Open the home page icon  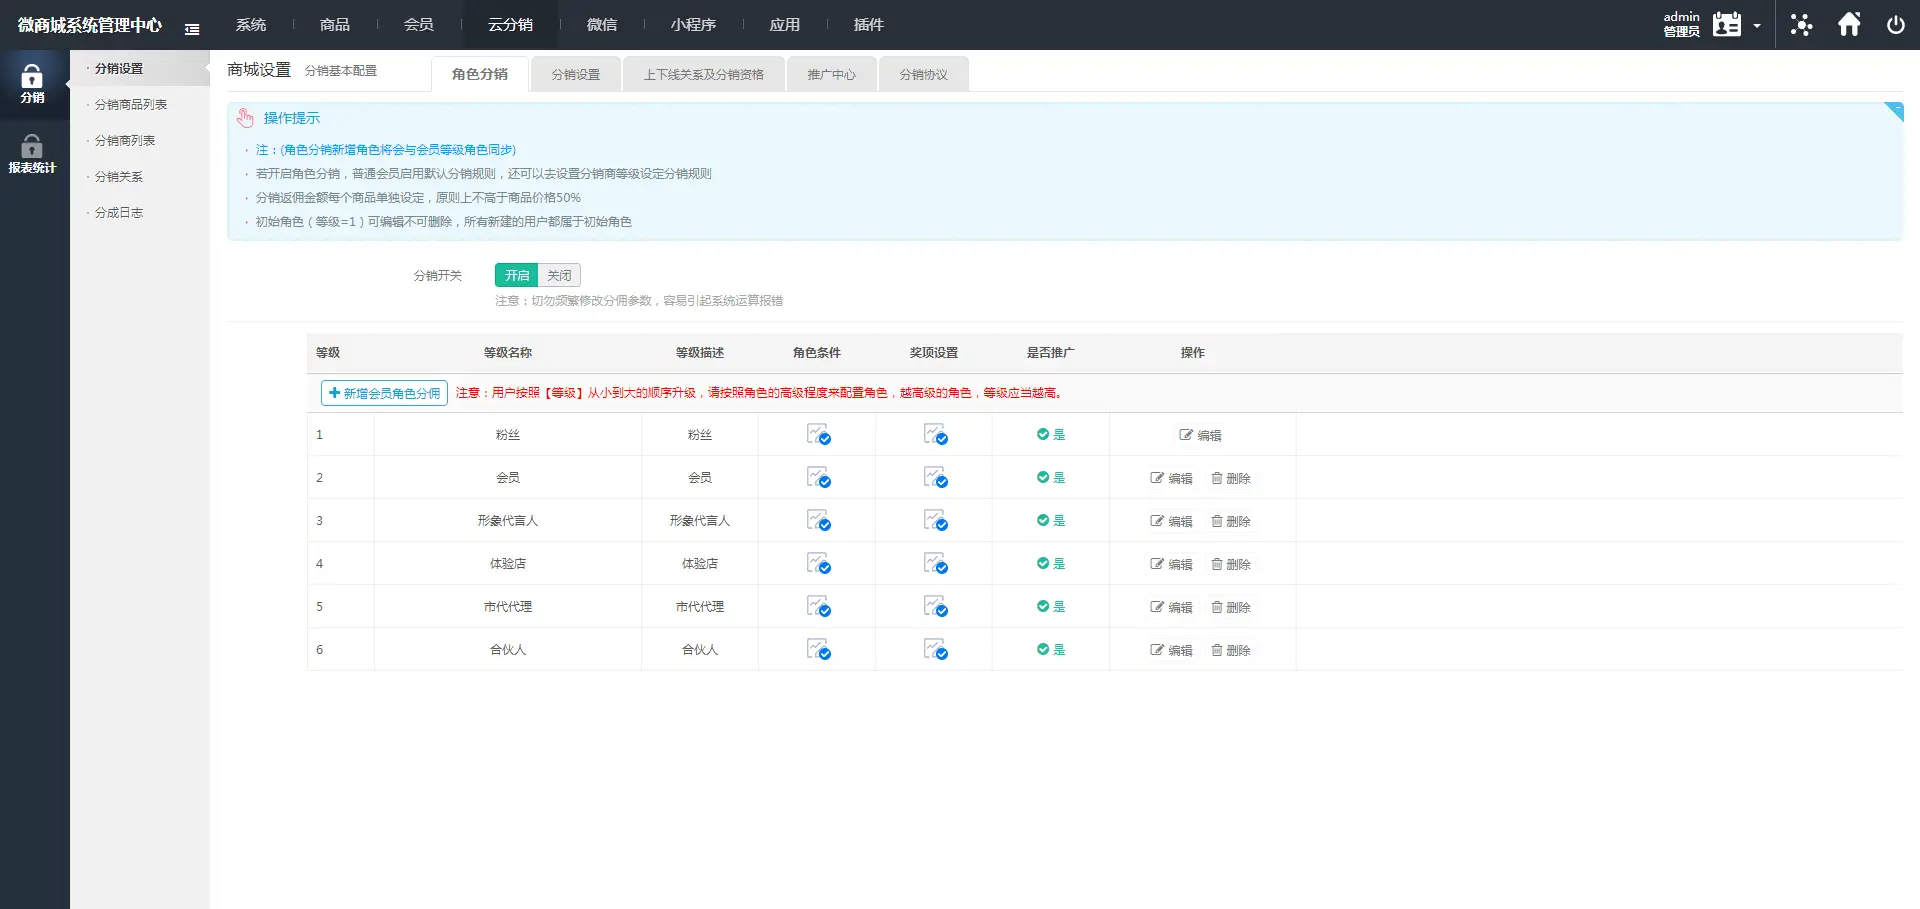[x=1849, y=25]
